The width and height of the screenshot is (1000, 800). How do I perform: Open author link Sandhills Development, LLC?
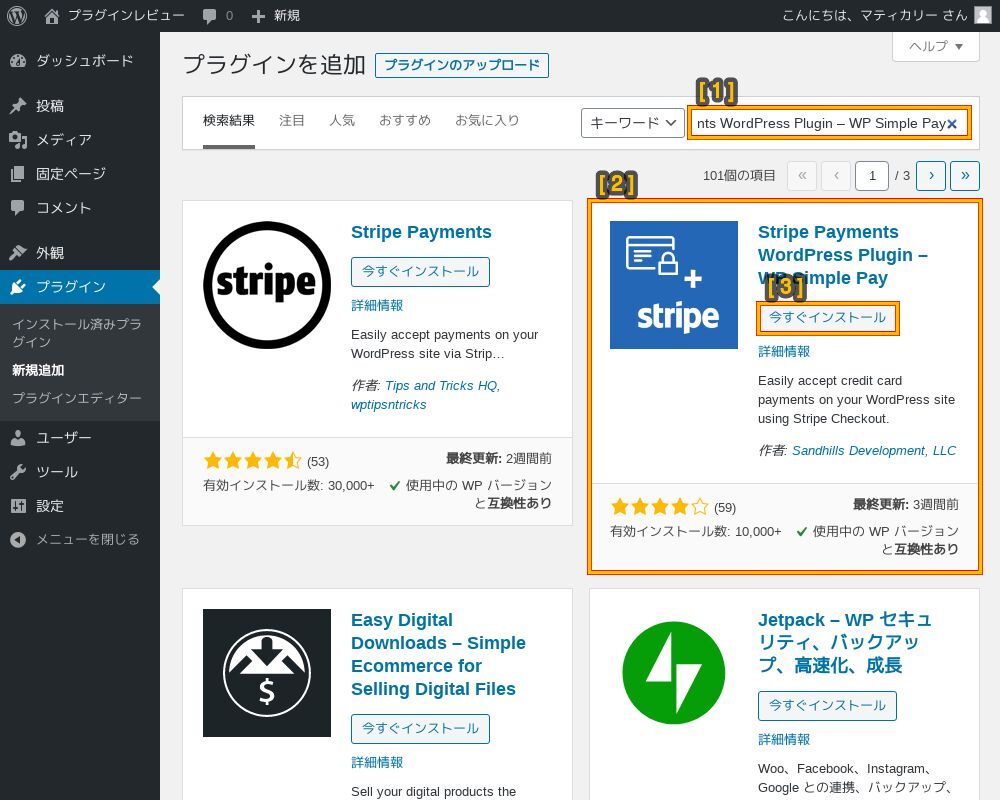874,451
